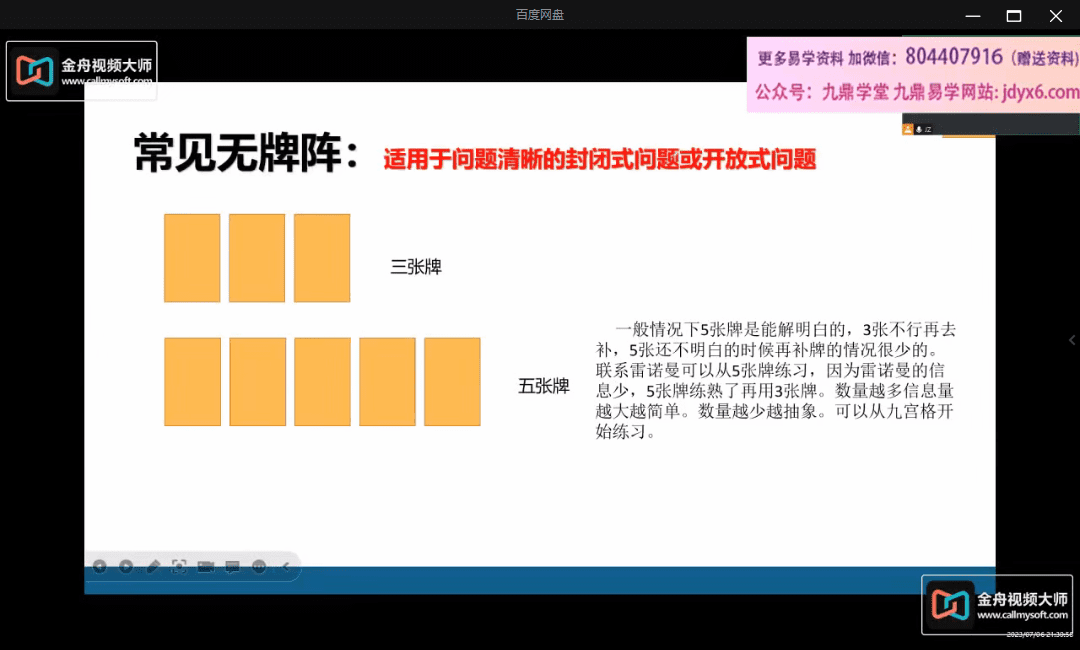Click the focus frame capture icon
Viewport: 1080px width, 650px height.
click(x=179, y=566)
